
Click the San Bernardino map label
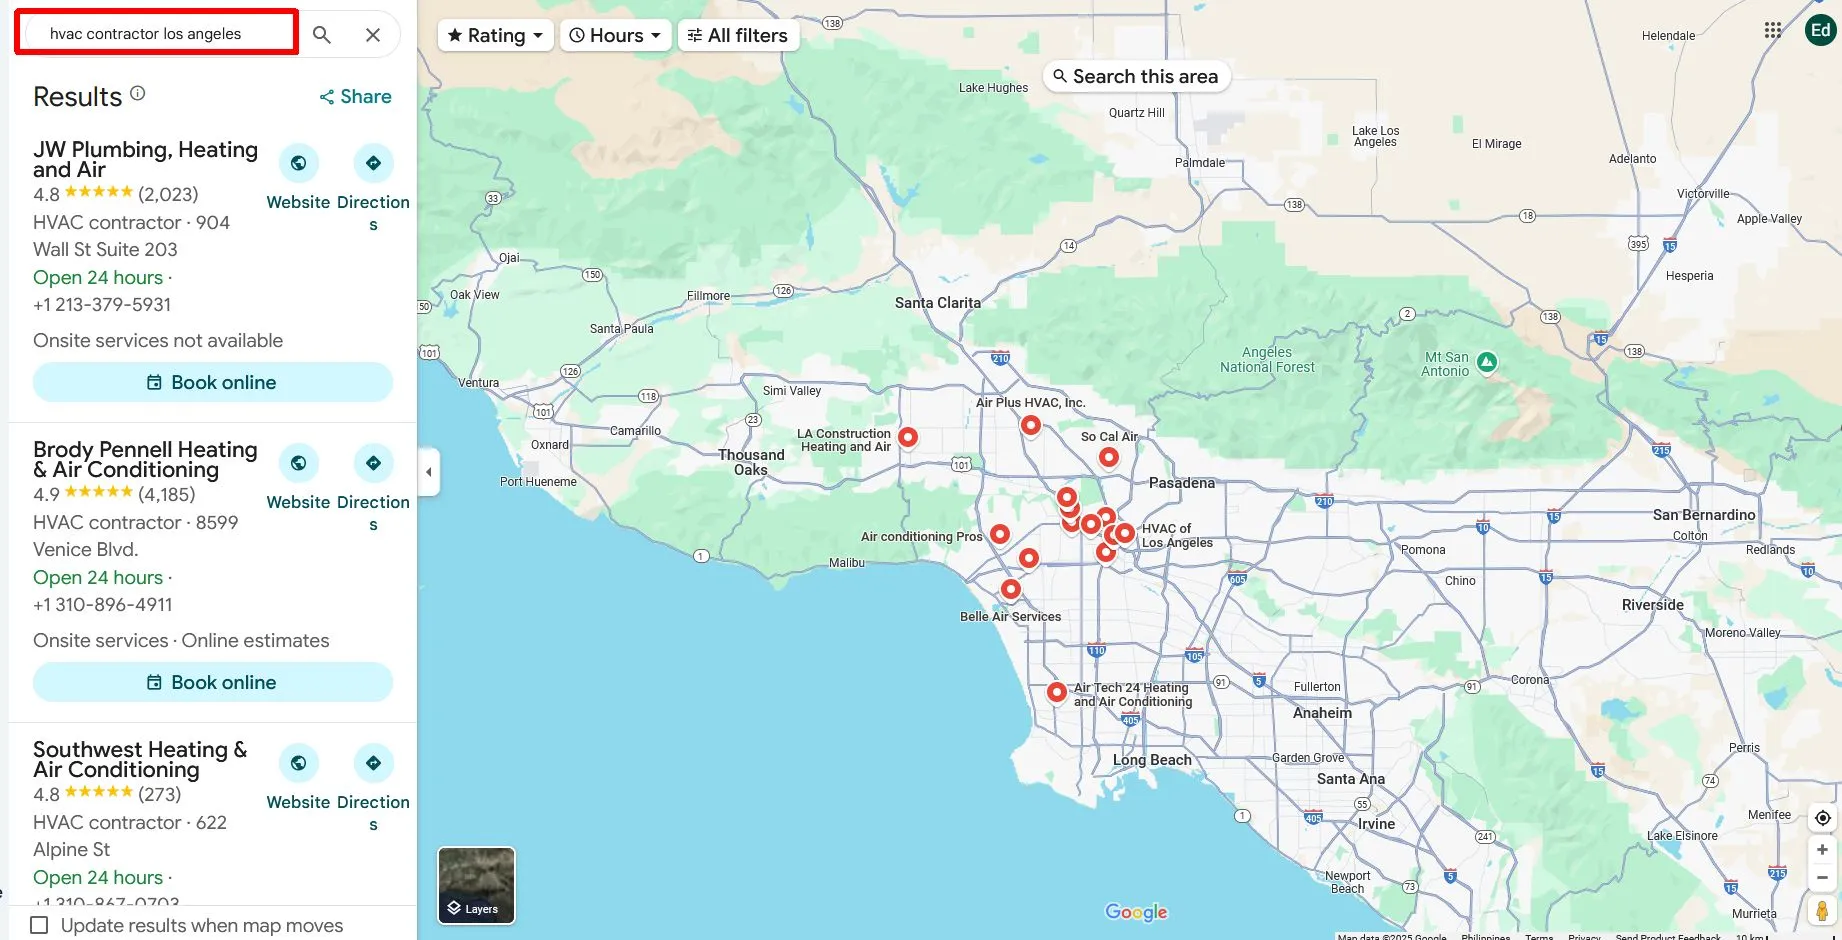1704,515
